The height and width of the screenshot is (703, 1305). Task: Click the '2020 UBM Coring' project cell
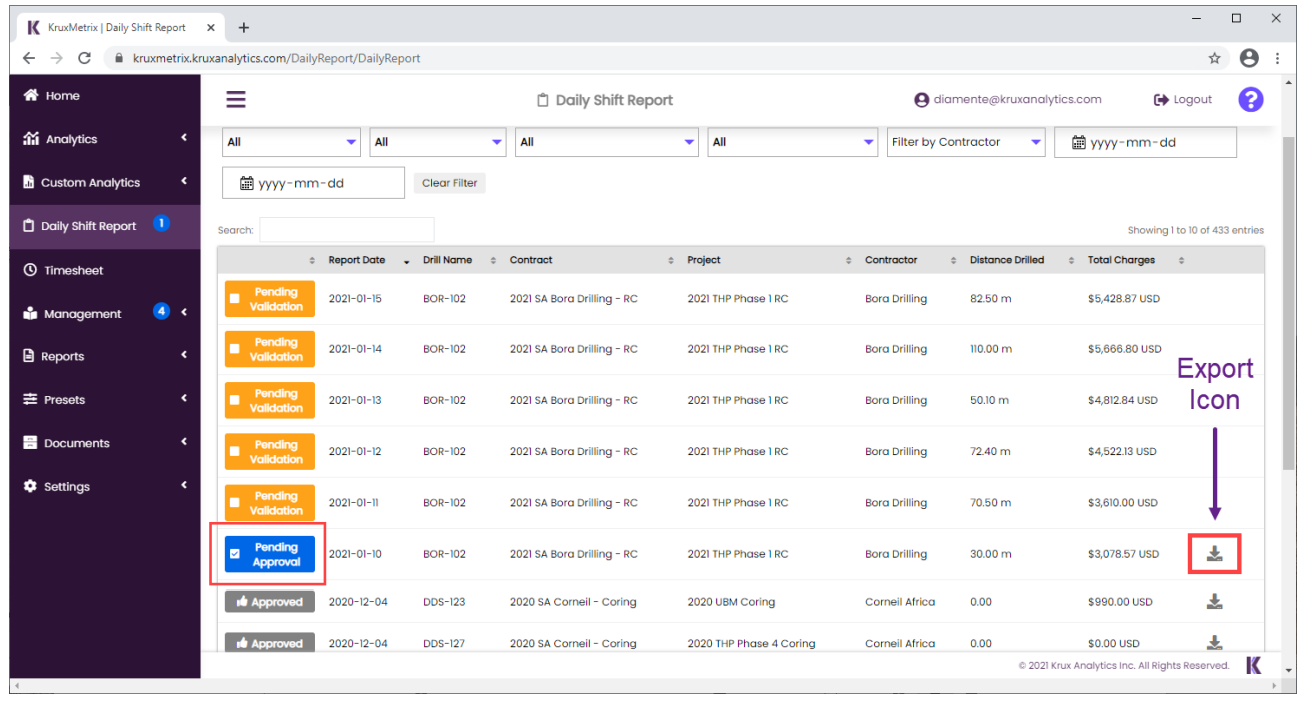coord(731,602)
